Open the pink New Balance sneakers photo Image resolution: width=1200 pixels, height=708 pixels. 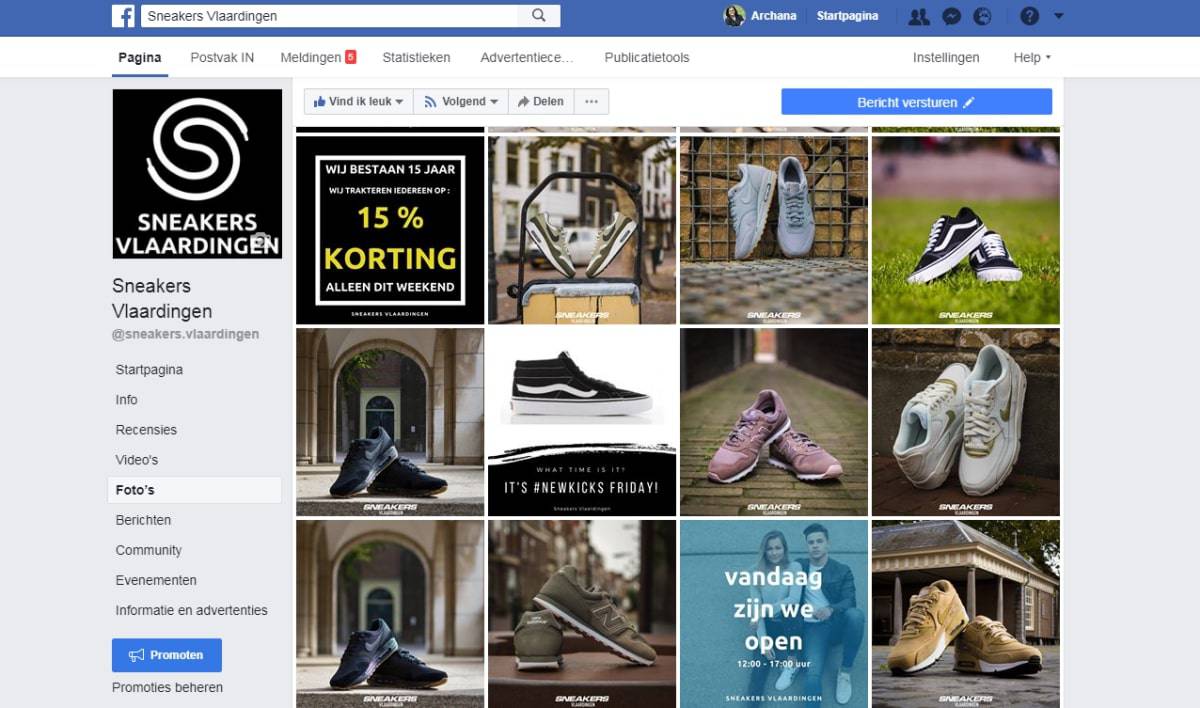(x=774, y=422)
